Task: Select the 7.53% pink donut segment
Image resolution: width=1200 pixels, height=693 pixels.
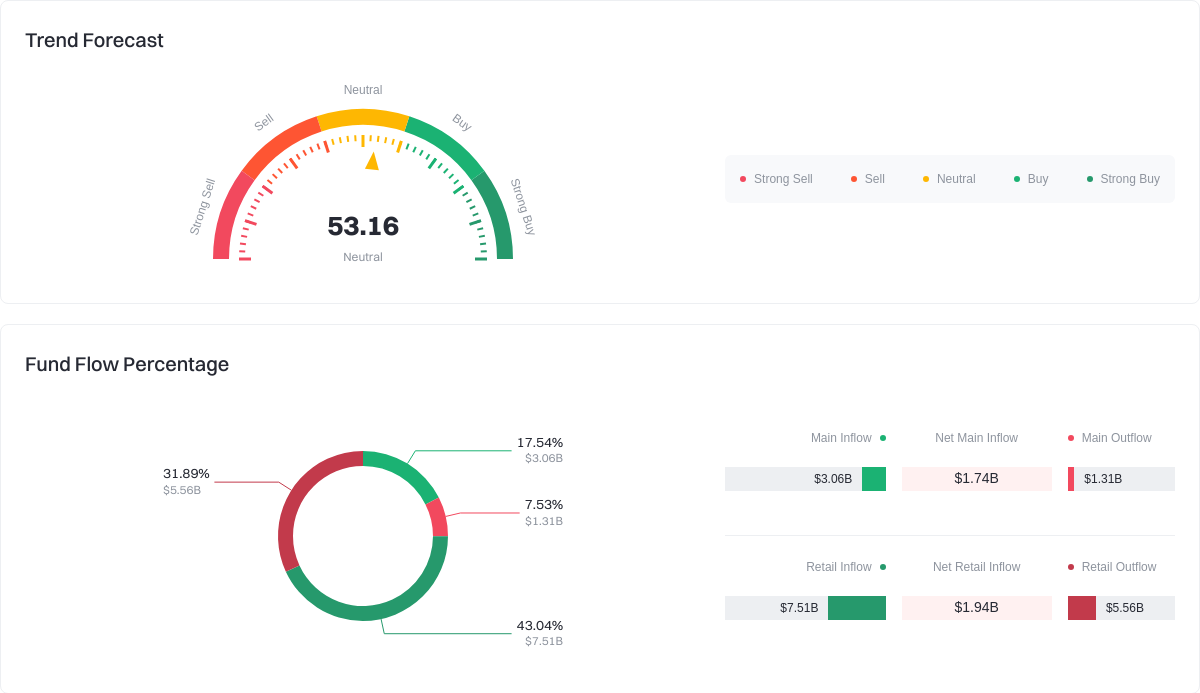Action: [x=438, y=517]
